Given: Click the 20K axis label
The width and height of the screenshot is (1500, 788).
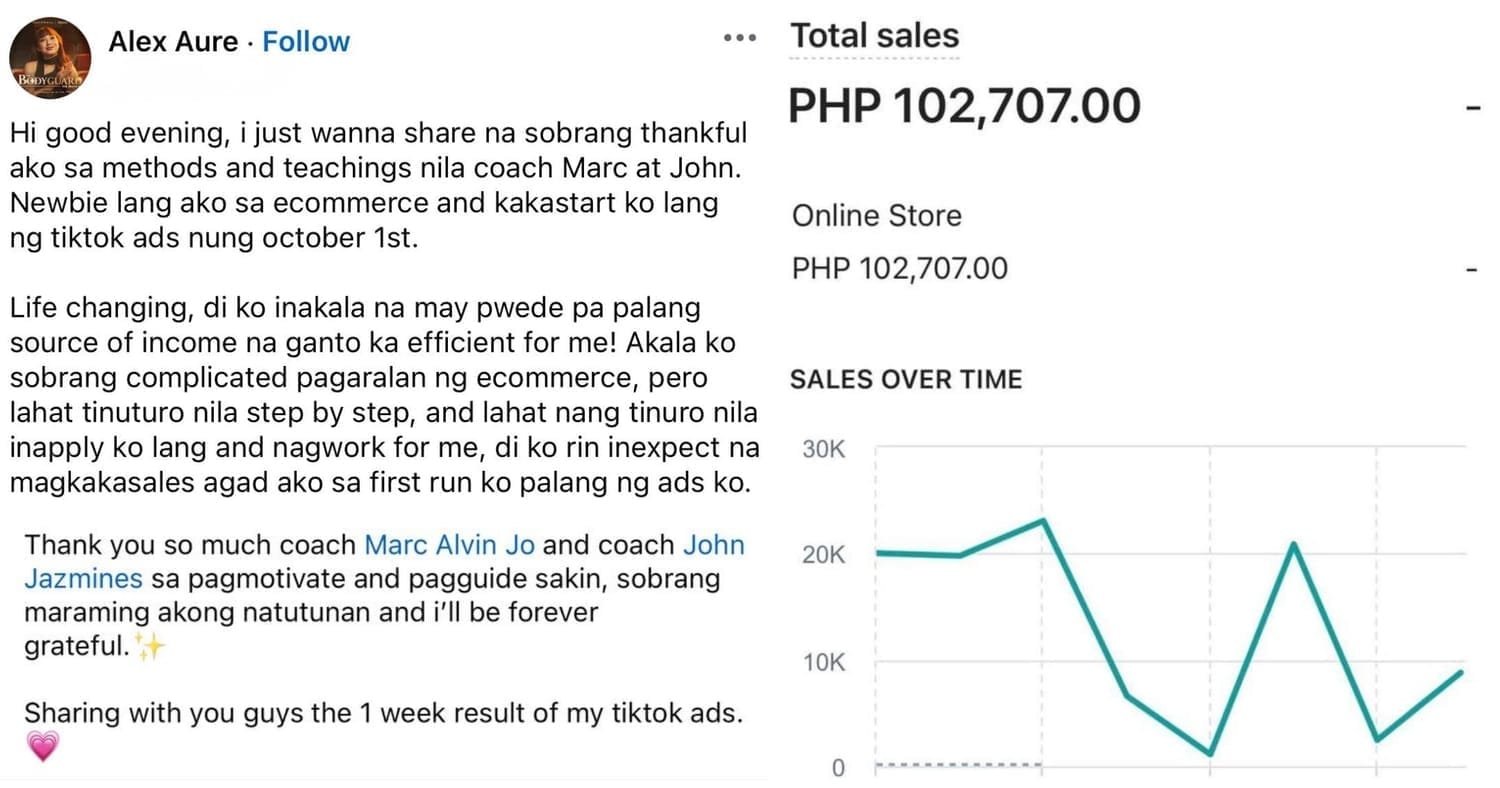Looking at the screenshot, I should point(824,555).
